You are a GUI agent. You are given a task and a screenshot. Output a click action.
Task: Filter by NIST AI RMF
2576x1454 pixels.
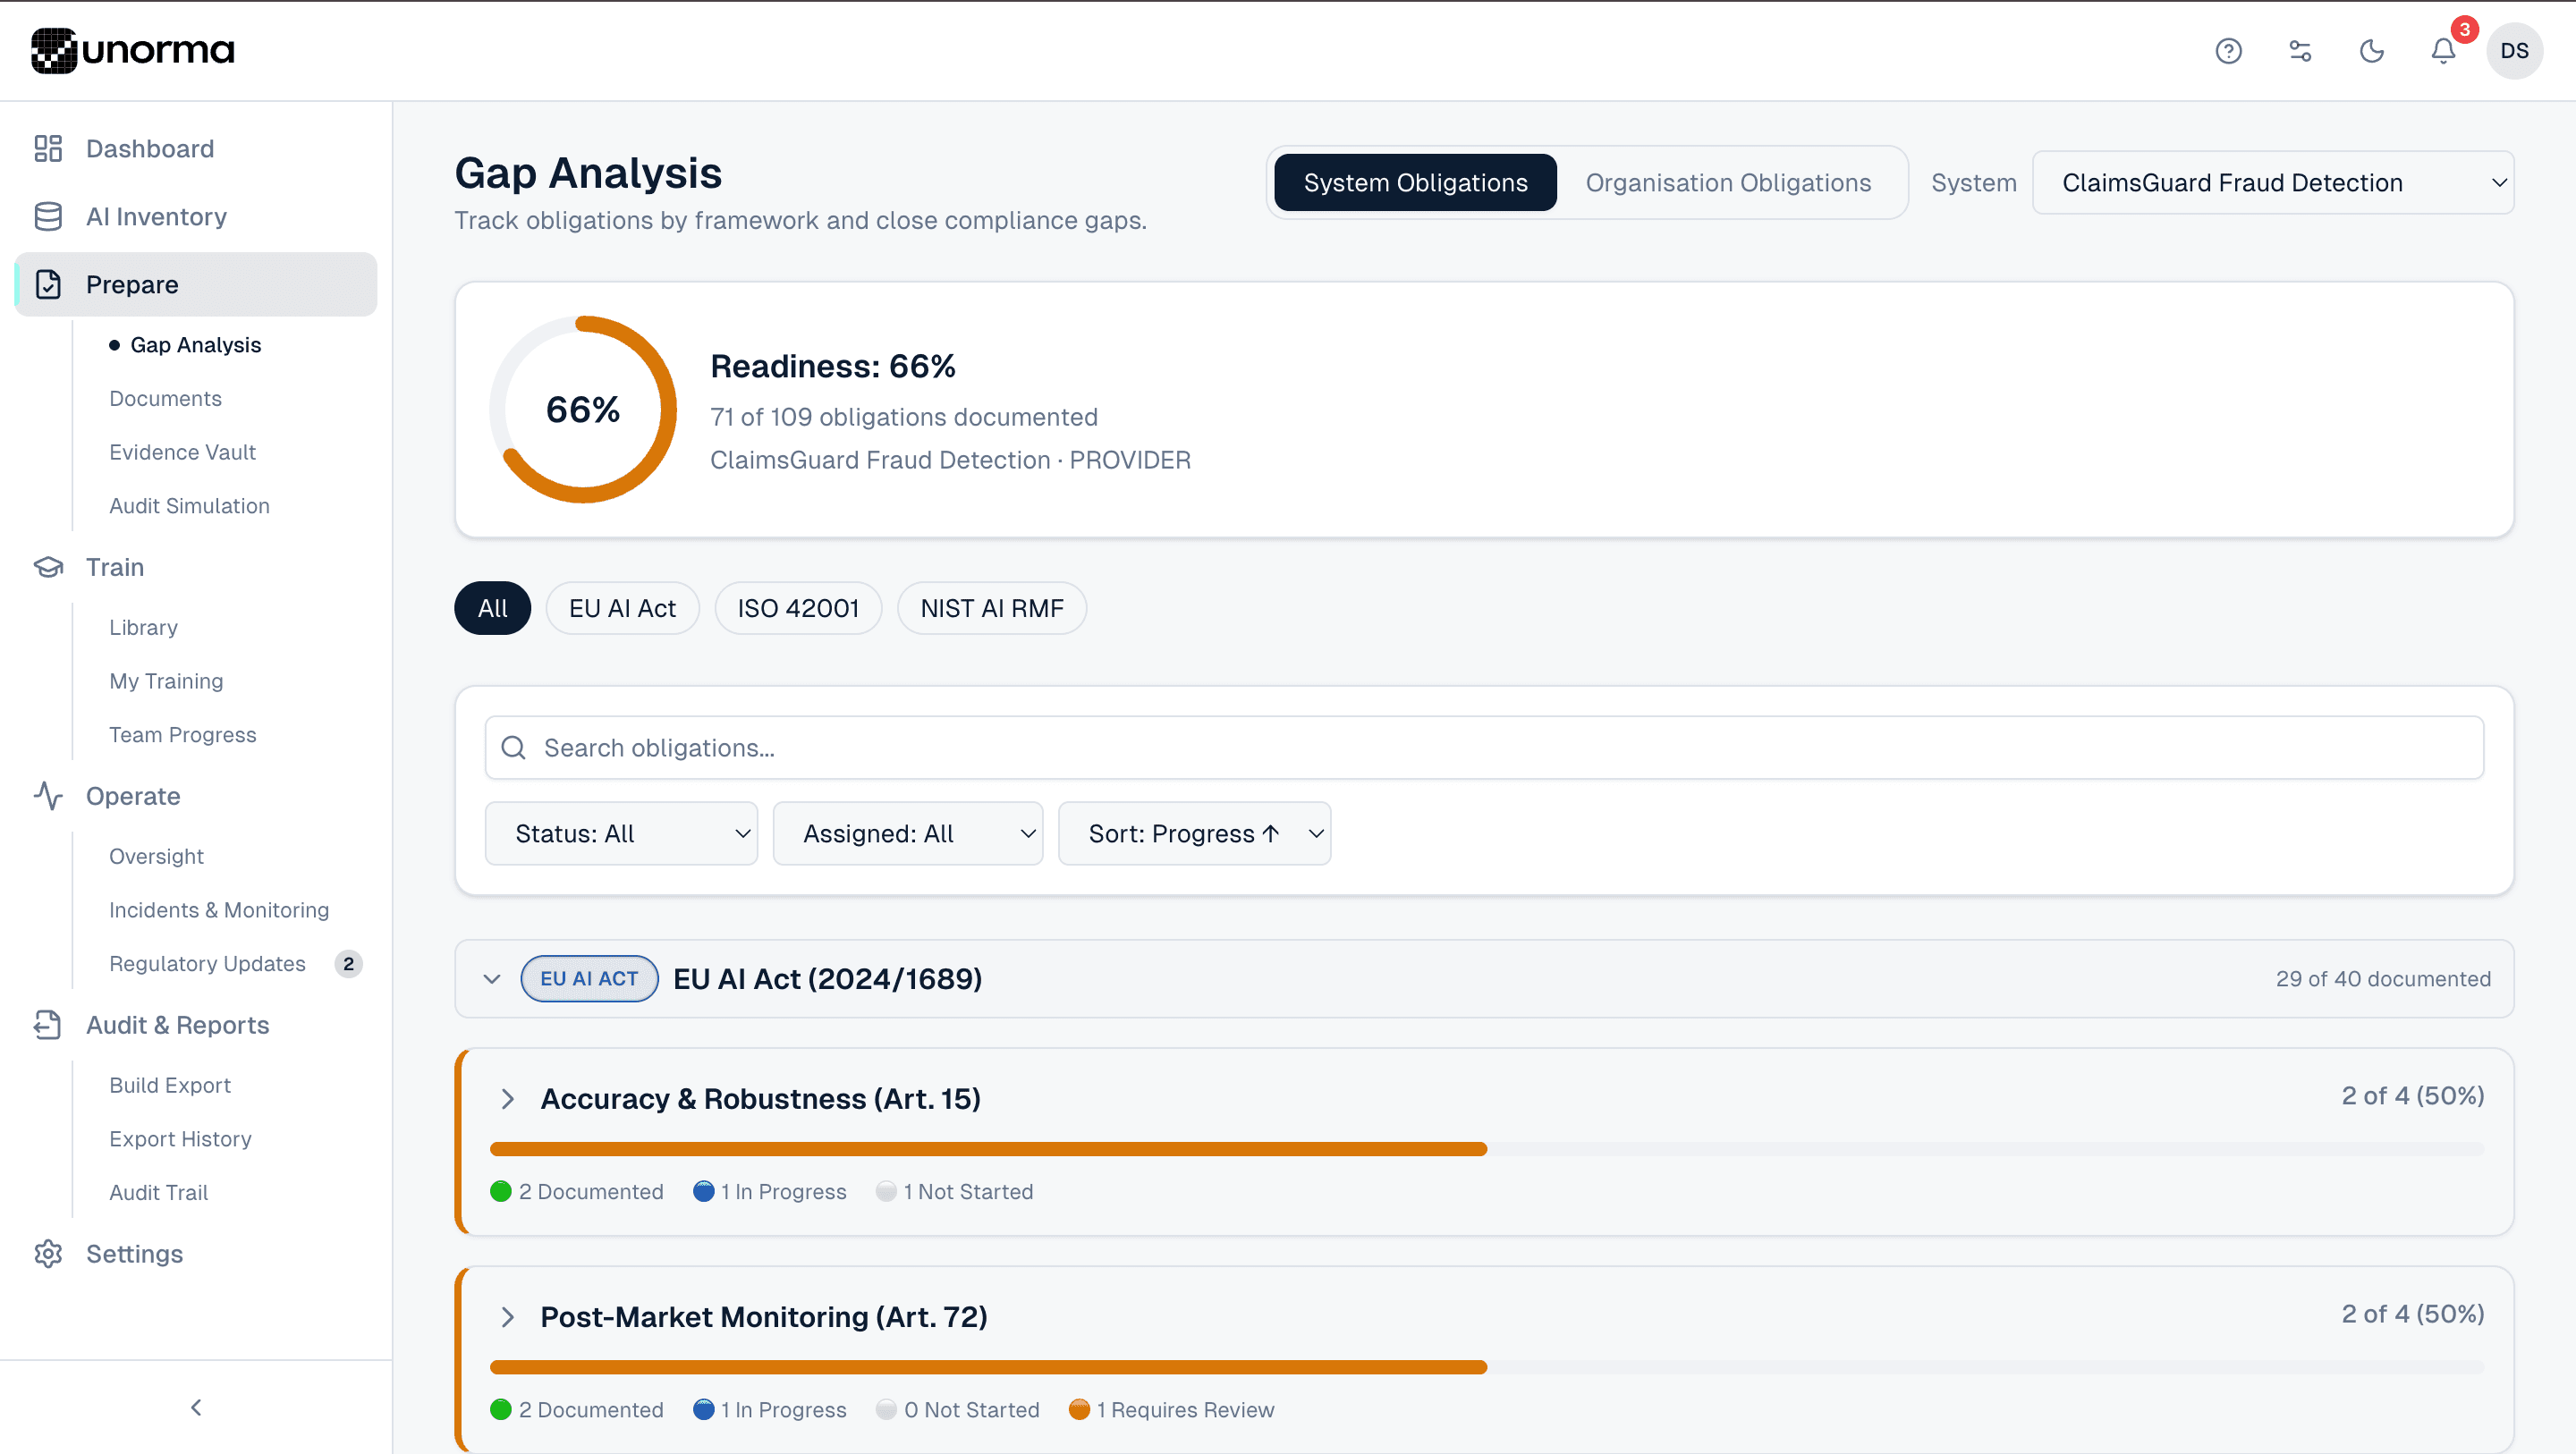pos(991,608)
